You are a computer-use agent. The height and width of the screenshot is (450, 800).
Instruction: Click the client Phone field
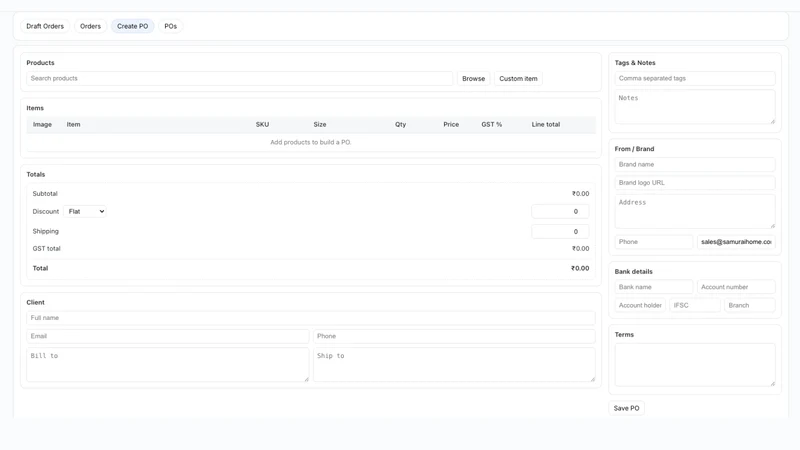tap(454, 336)
